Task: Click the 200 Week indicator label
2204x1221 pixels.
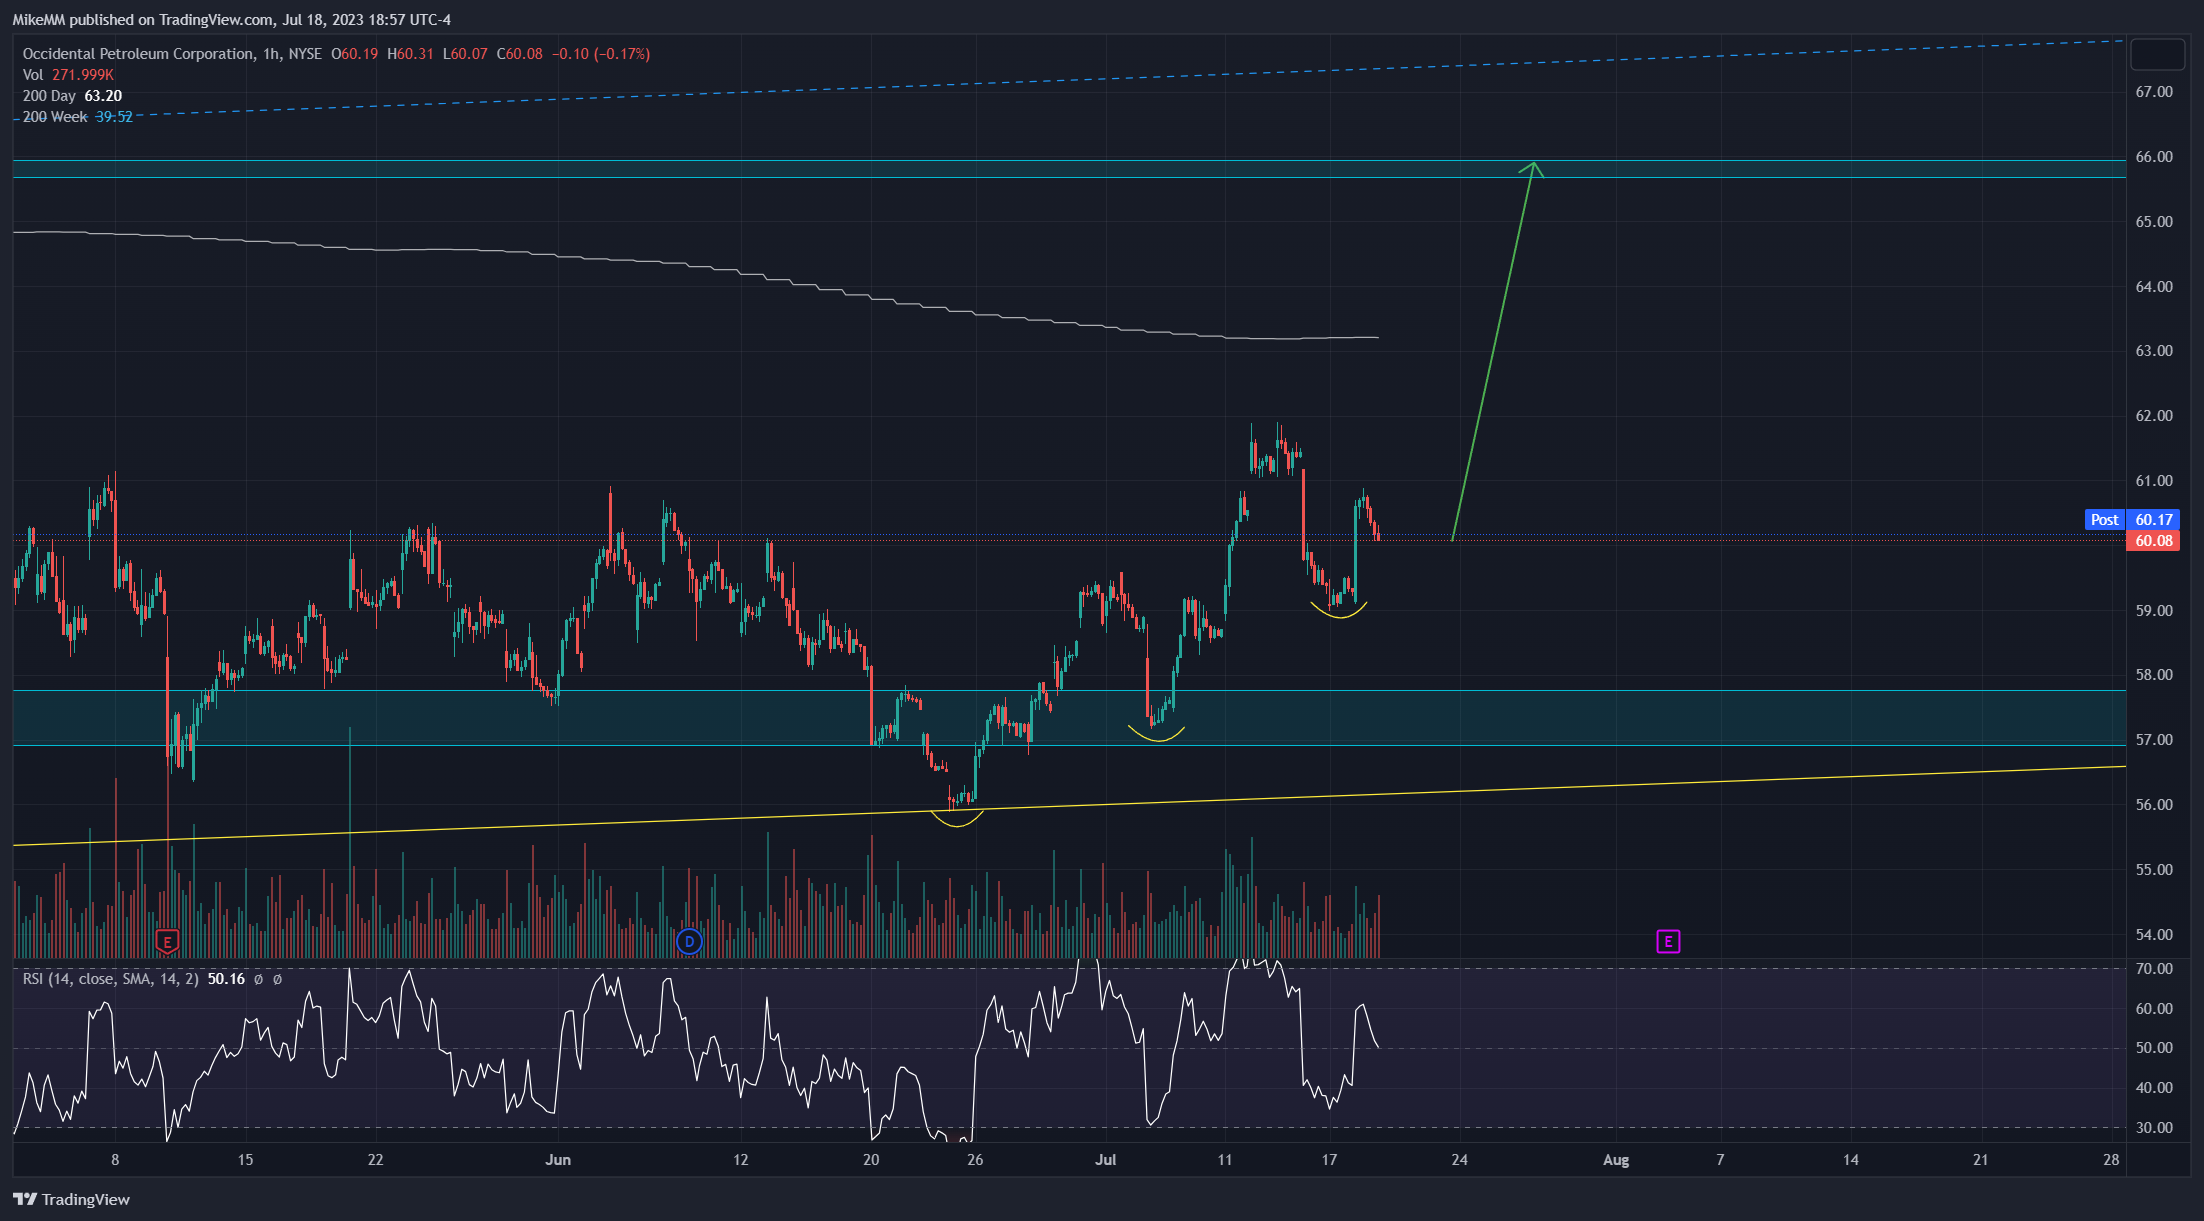Action: [55, 117]
